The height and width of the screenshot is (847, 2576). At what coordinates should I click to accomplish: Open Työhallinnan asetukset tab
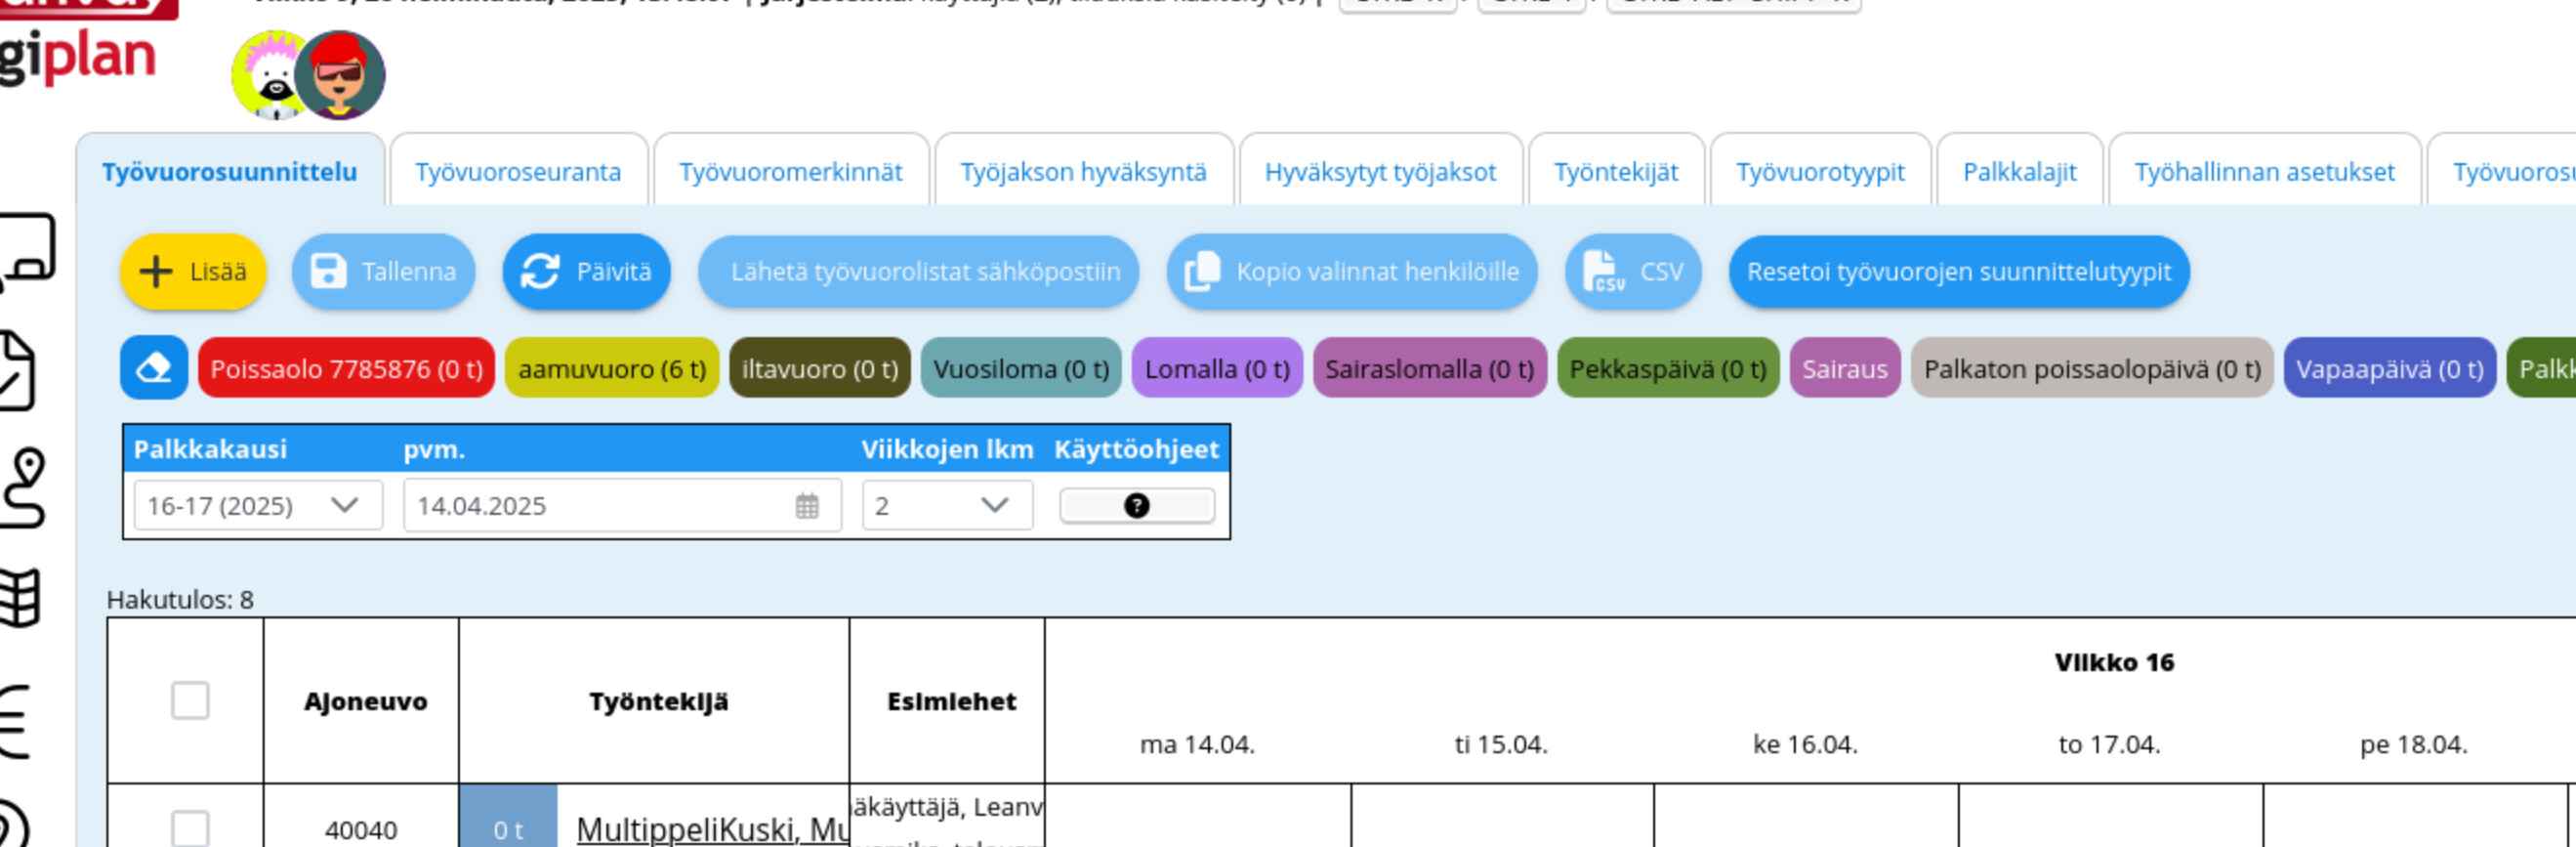(x=2265, y=172)
